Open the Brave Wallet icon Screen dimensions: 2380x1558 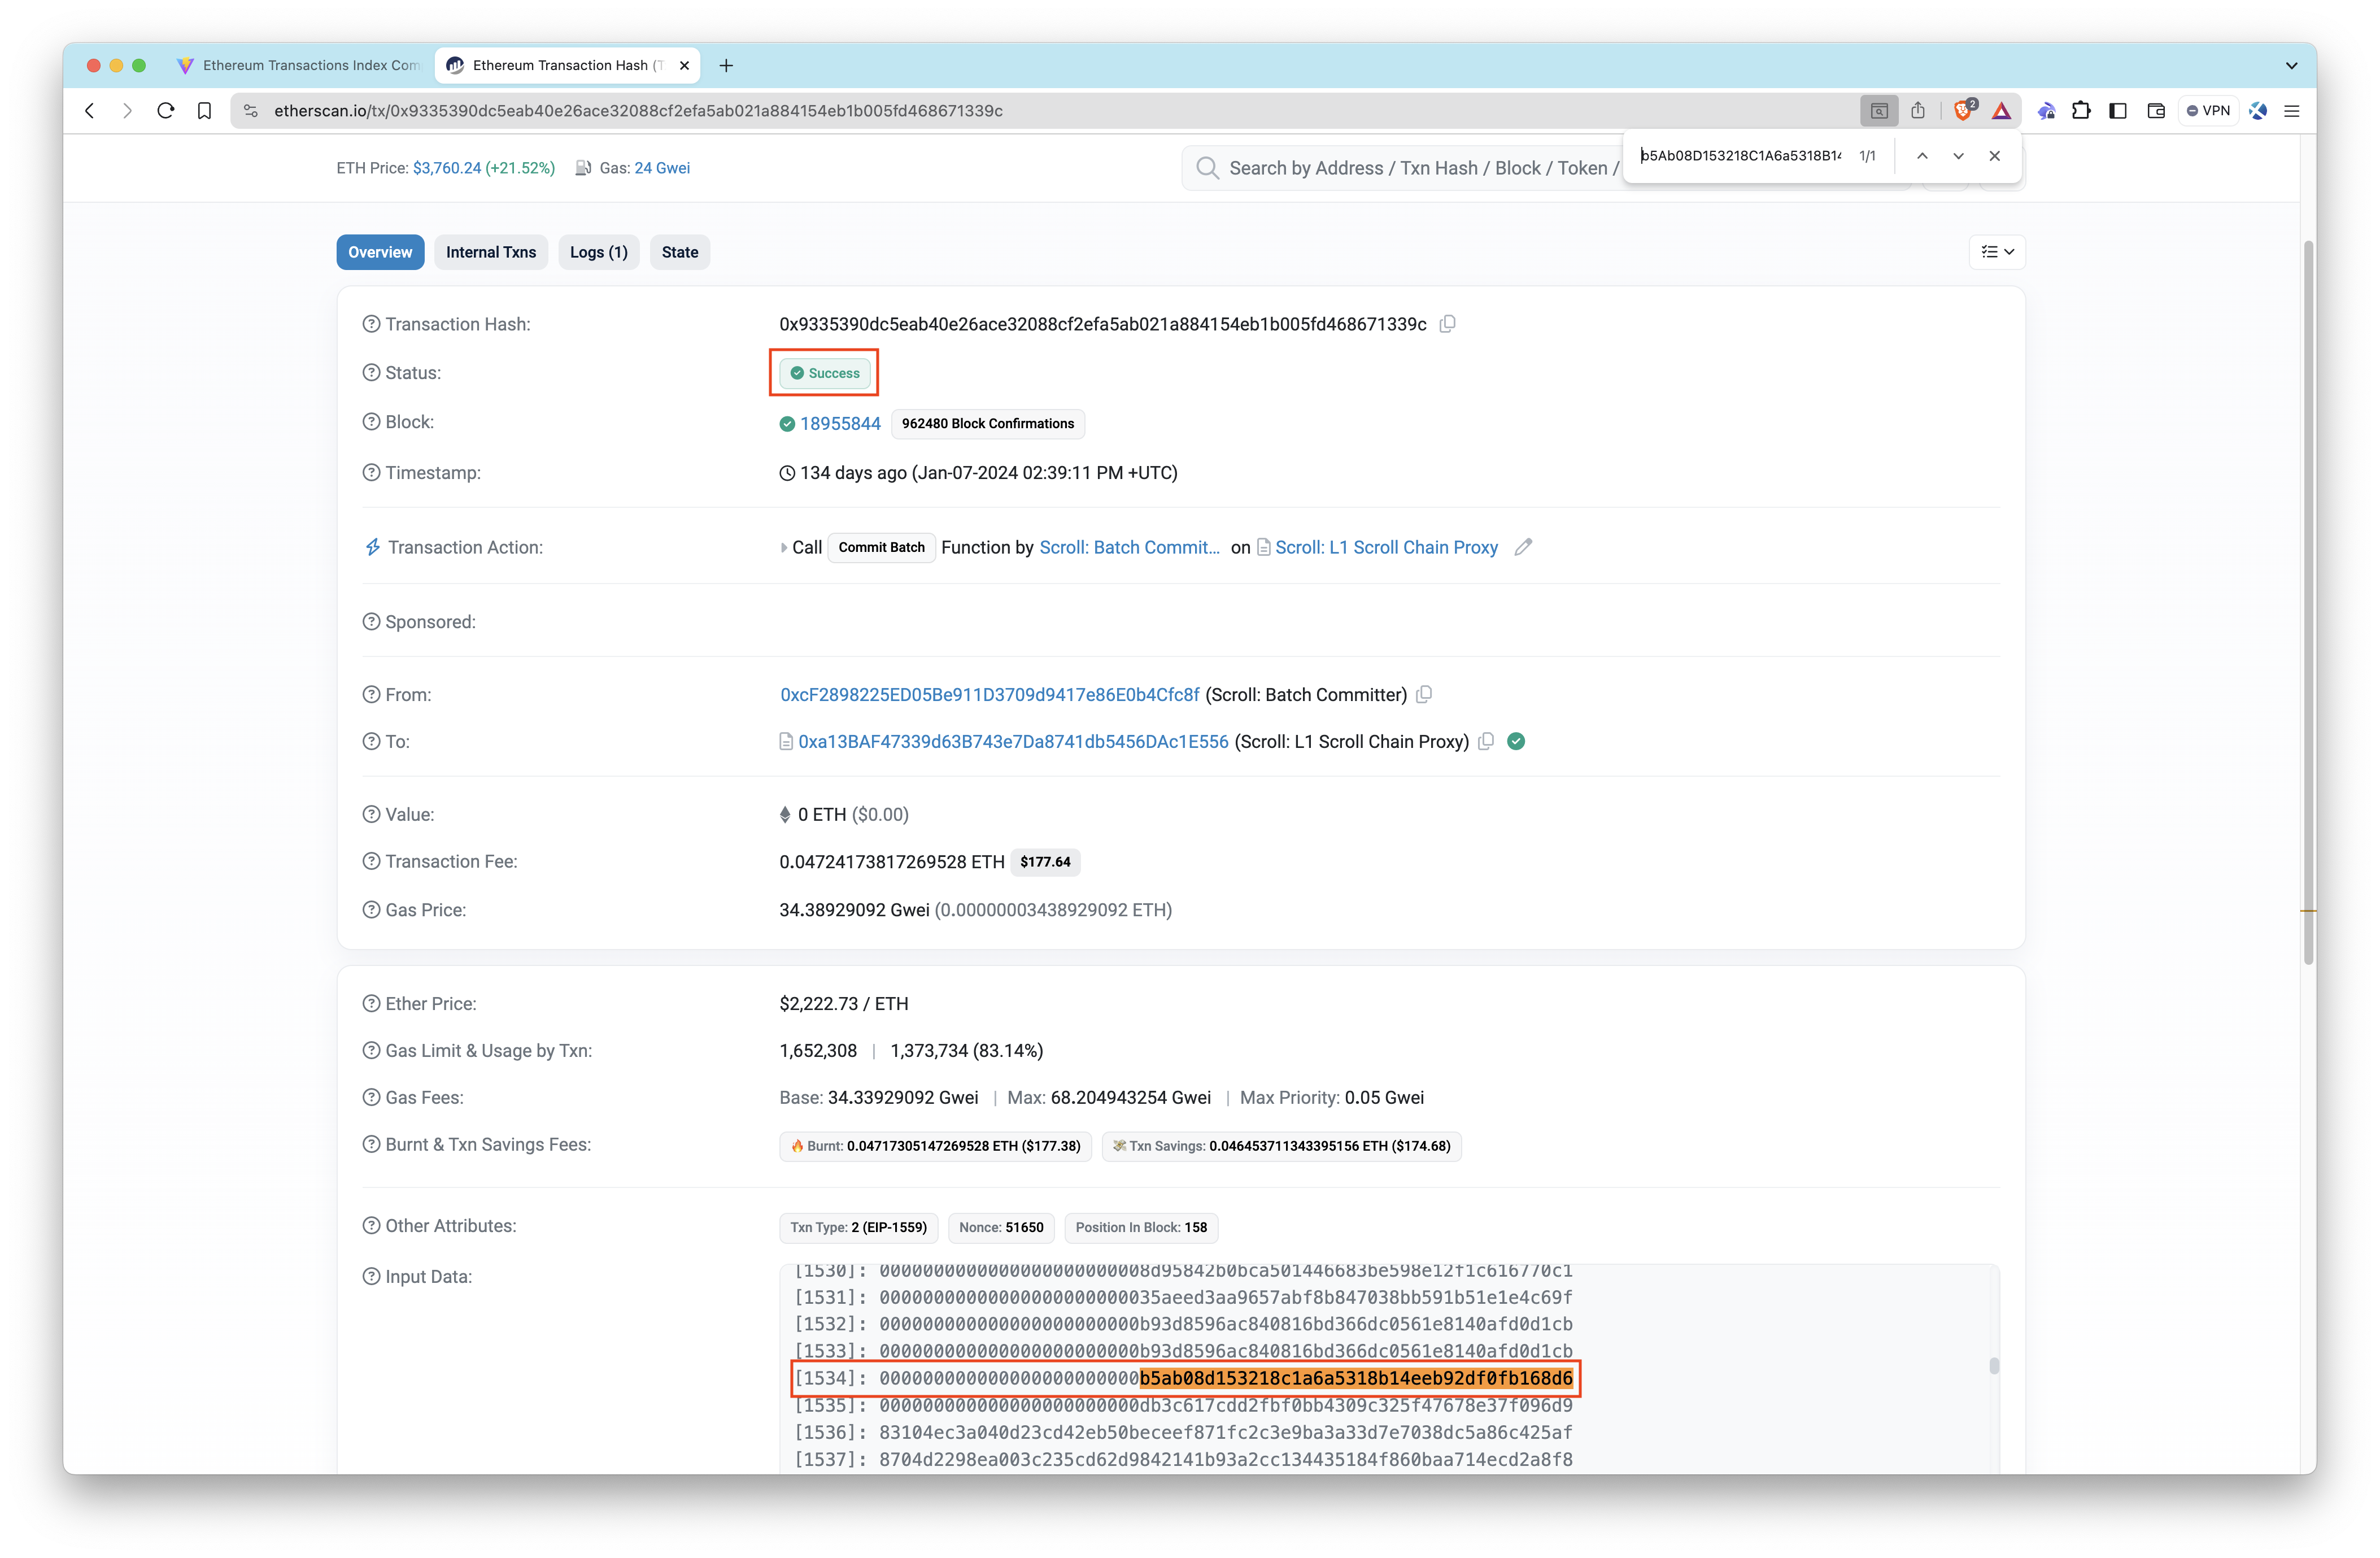[2155, 111]
